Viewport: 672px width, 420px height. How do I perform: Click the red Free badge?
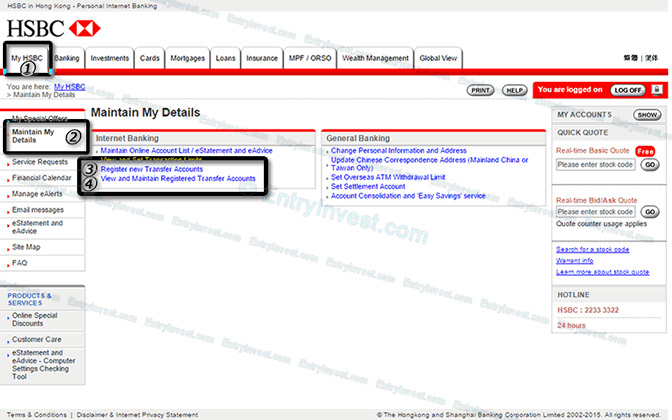coord(645,151)
